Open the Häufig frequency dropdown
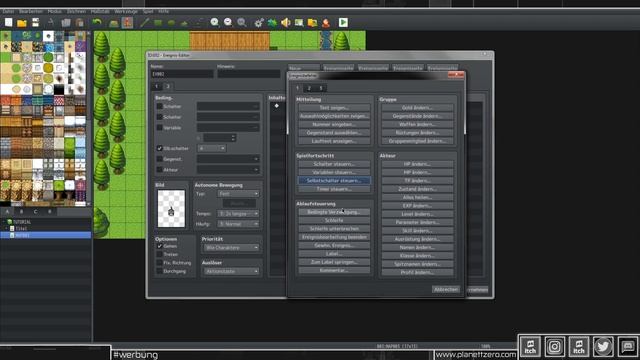The width and height of the screenshot is (640, 360). (x=238, y=224)
